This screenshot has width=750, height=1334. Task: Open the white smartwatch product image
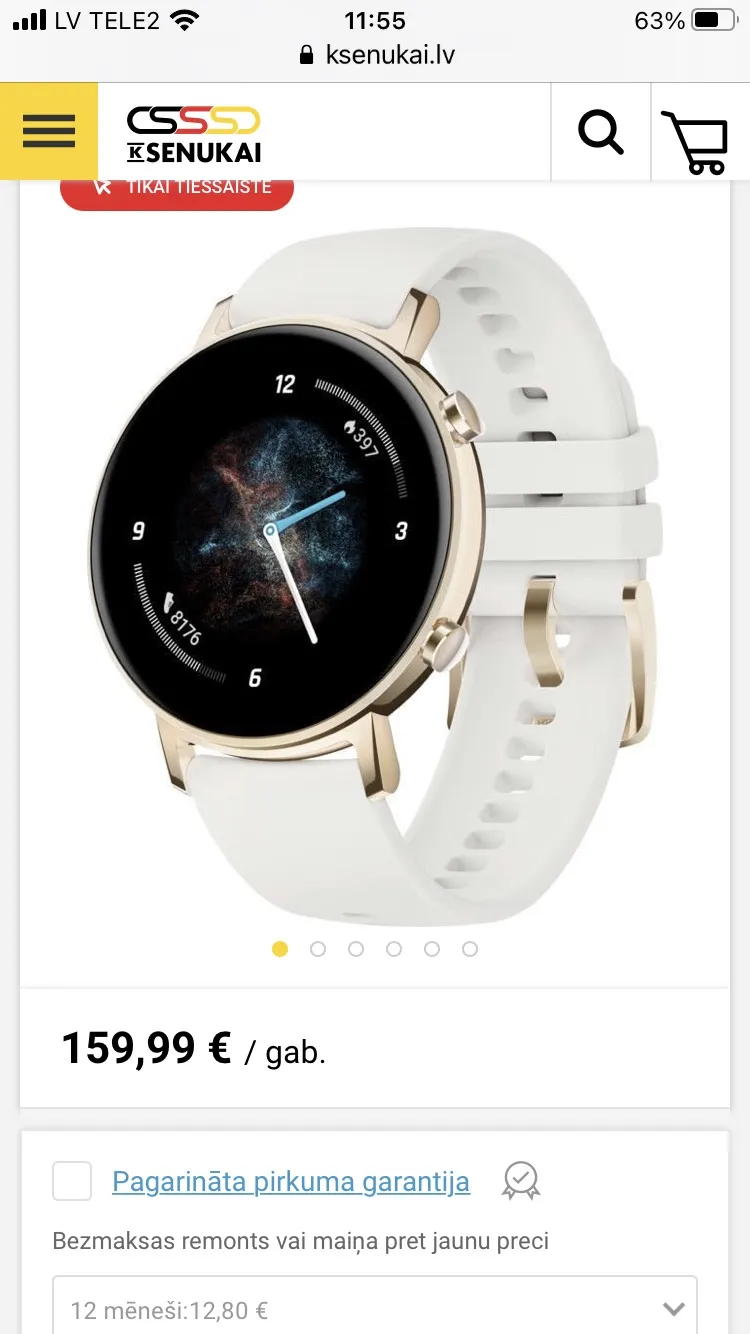(375, 575)
